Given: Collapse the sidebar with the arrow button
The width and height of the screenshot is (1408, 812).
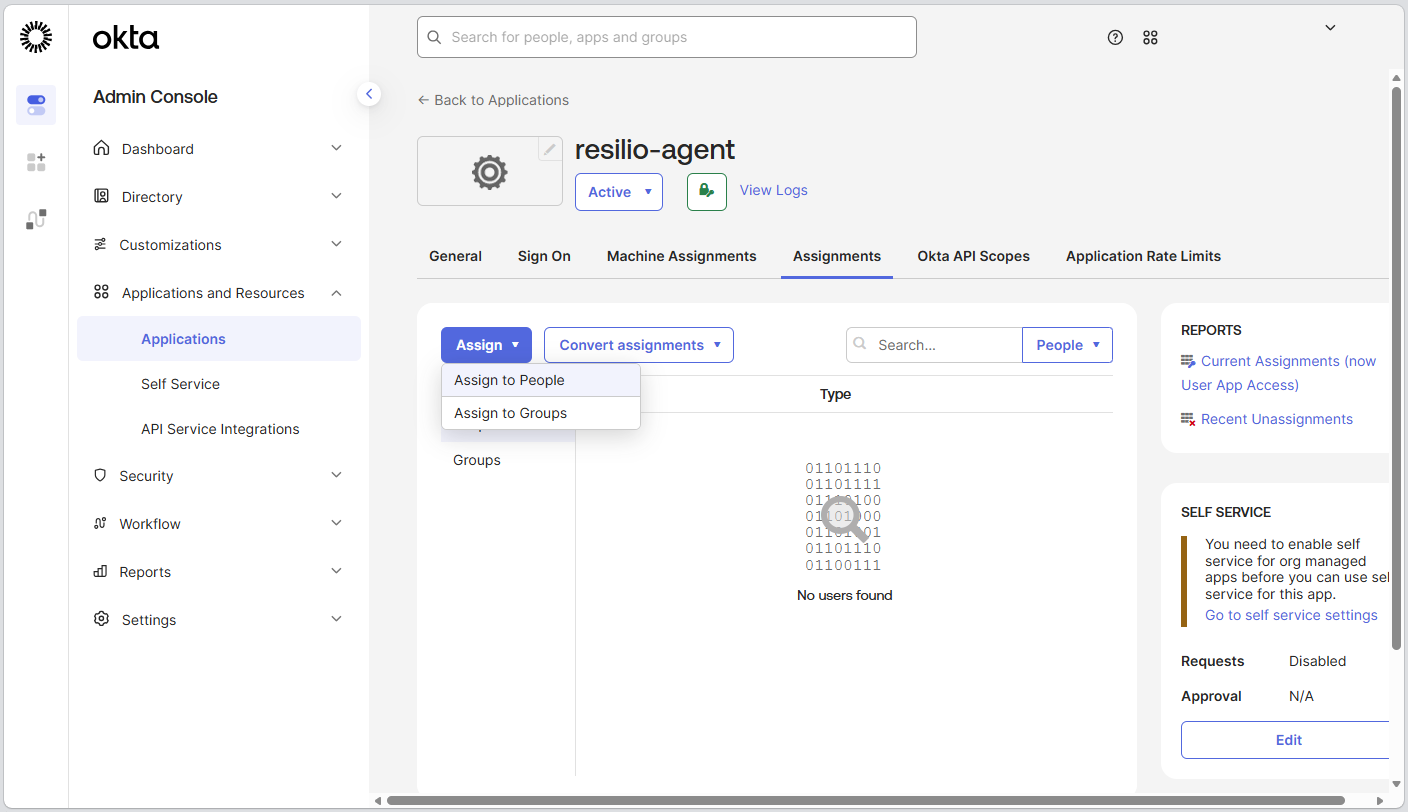Looking at the screenshot, I should [369, 94].
